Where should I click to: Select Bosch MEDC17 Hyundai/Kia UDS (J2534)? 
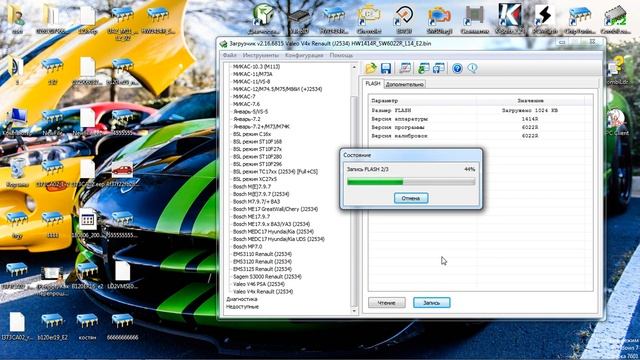point(279,239)
